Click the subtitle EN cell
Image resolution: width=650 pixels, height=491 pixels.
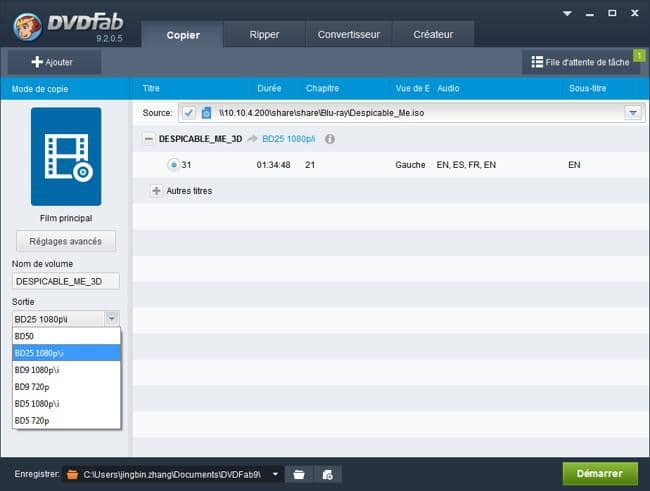pos(574,165)
